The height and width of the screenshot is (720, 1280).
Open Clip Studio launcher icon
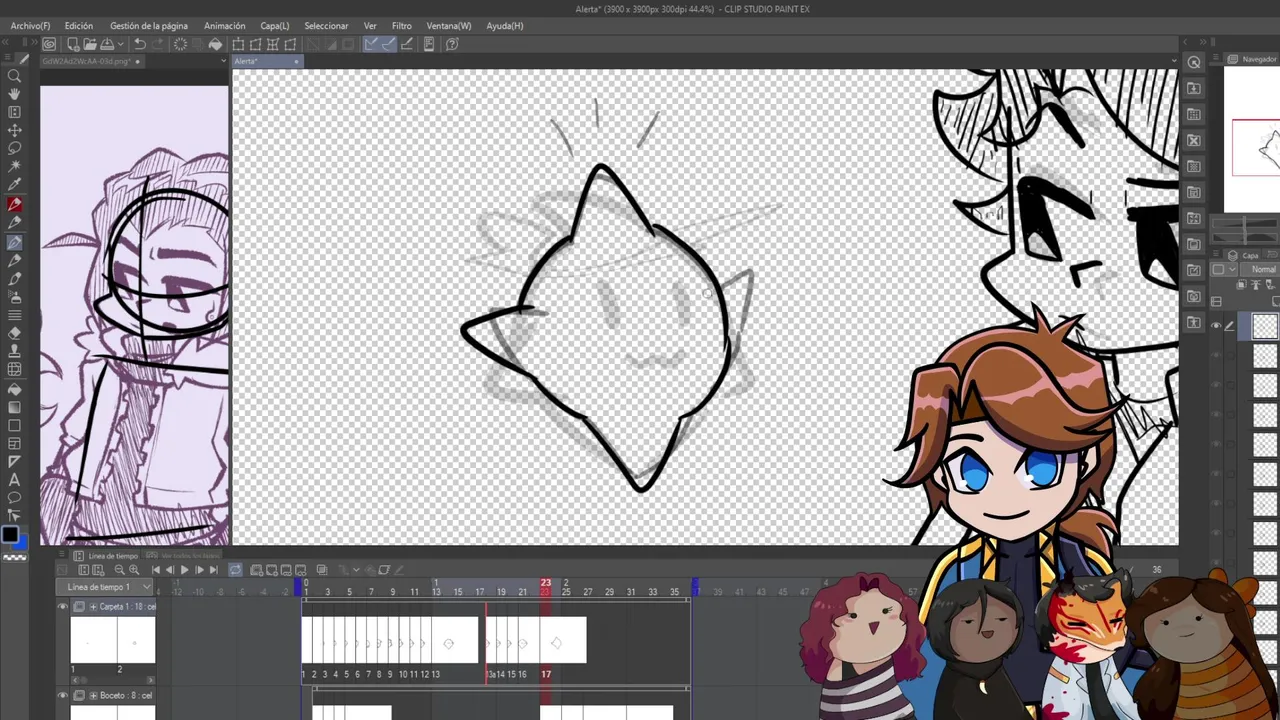[x=49, y=44]
